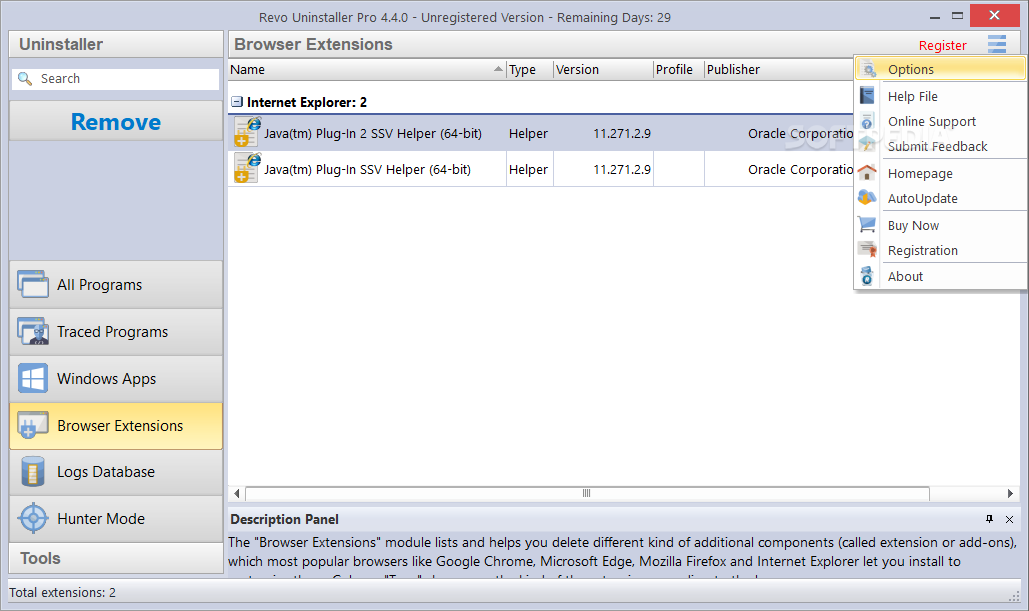
Task: Click the Options gear icon in the menu
Action: 868,69
